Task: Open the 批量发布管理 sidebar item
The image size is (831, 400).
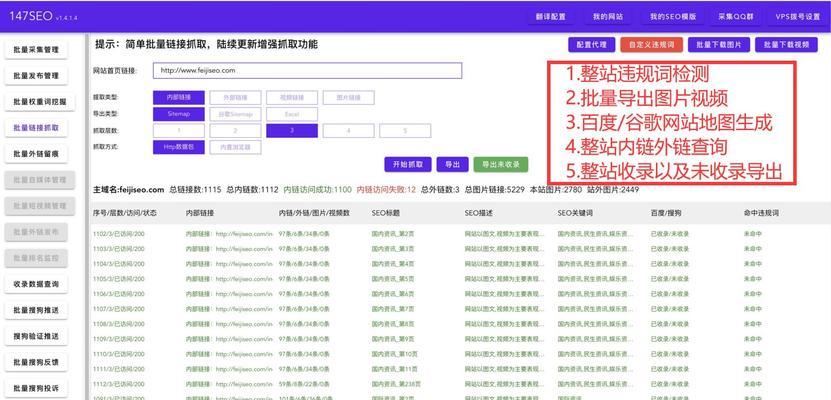Action: [x=36, y=76]
